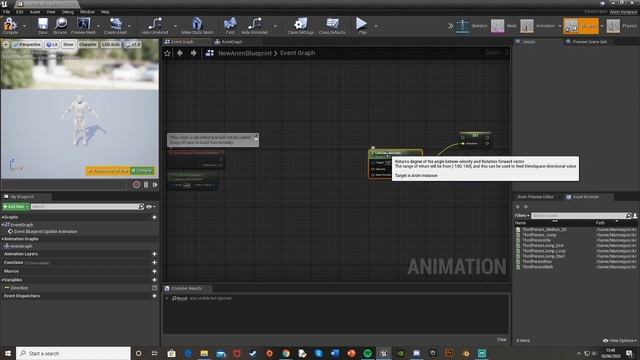
Task: Switch to the Anim Preview Editor tab
Action: click(x=535, y=197)
